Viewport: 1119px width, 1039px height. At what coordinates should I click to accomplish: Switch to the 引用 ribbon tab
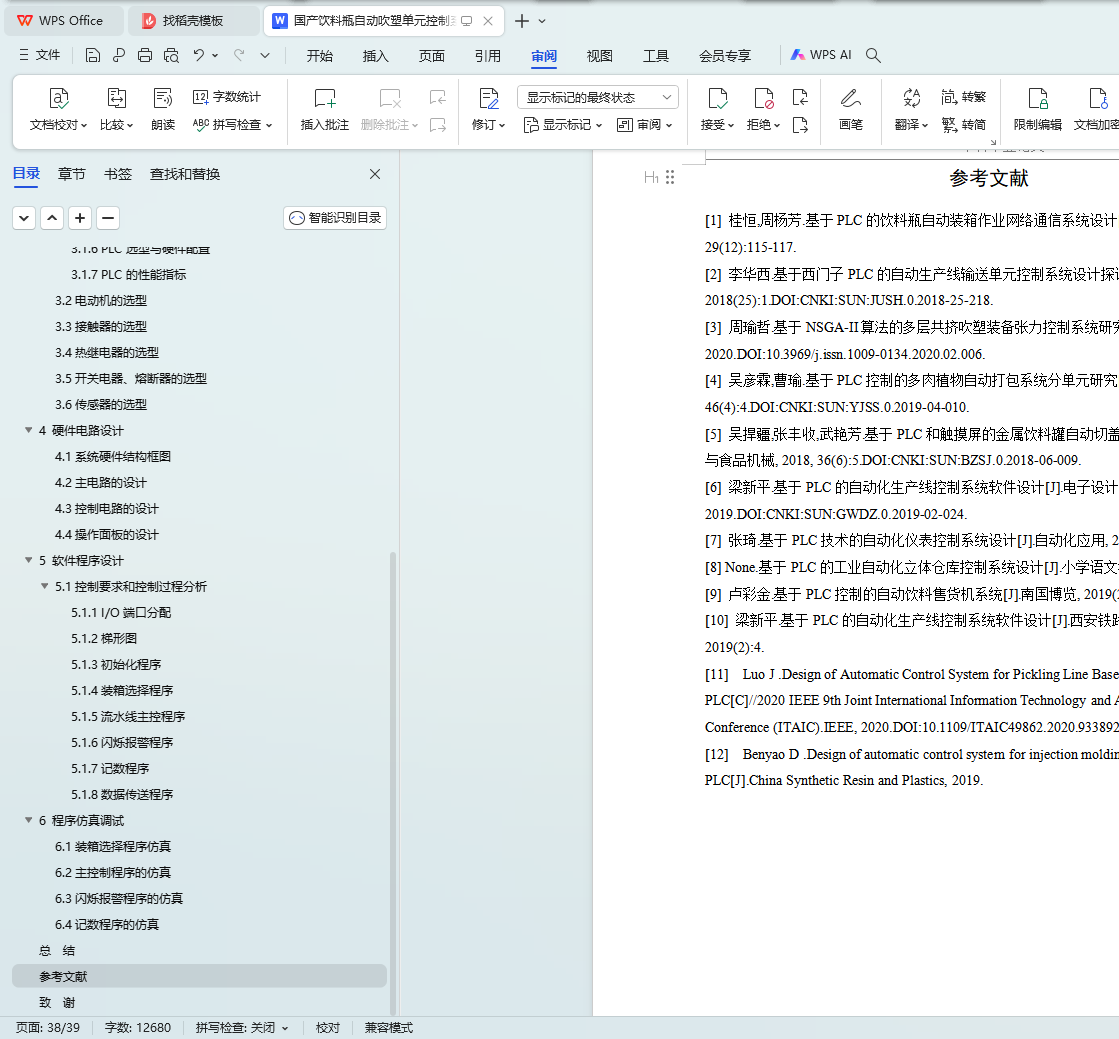pos(488,56)
